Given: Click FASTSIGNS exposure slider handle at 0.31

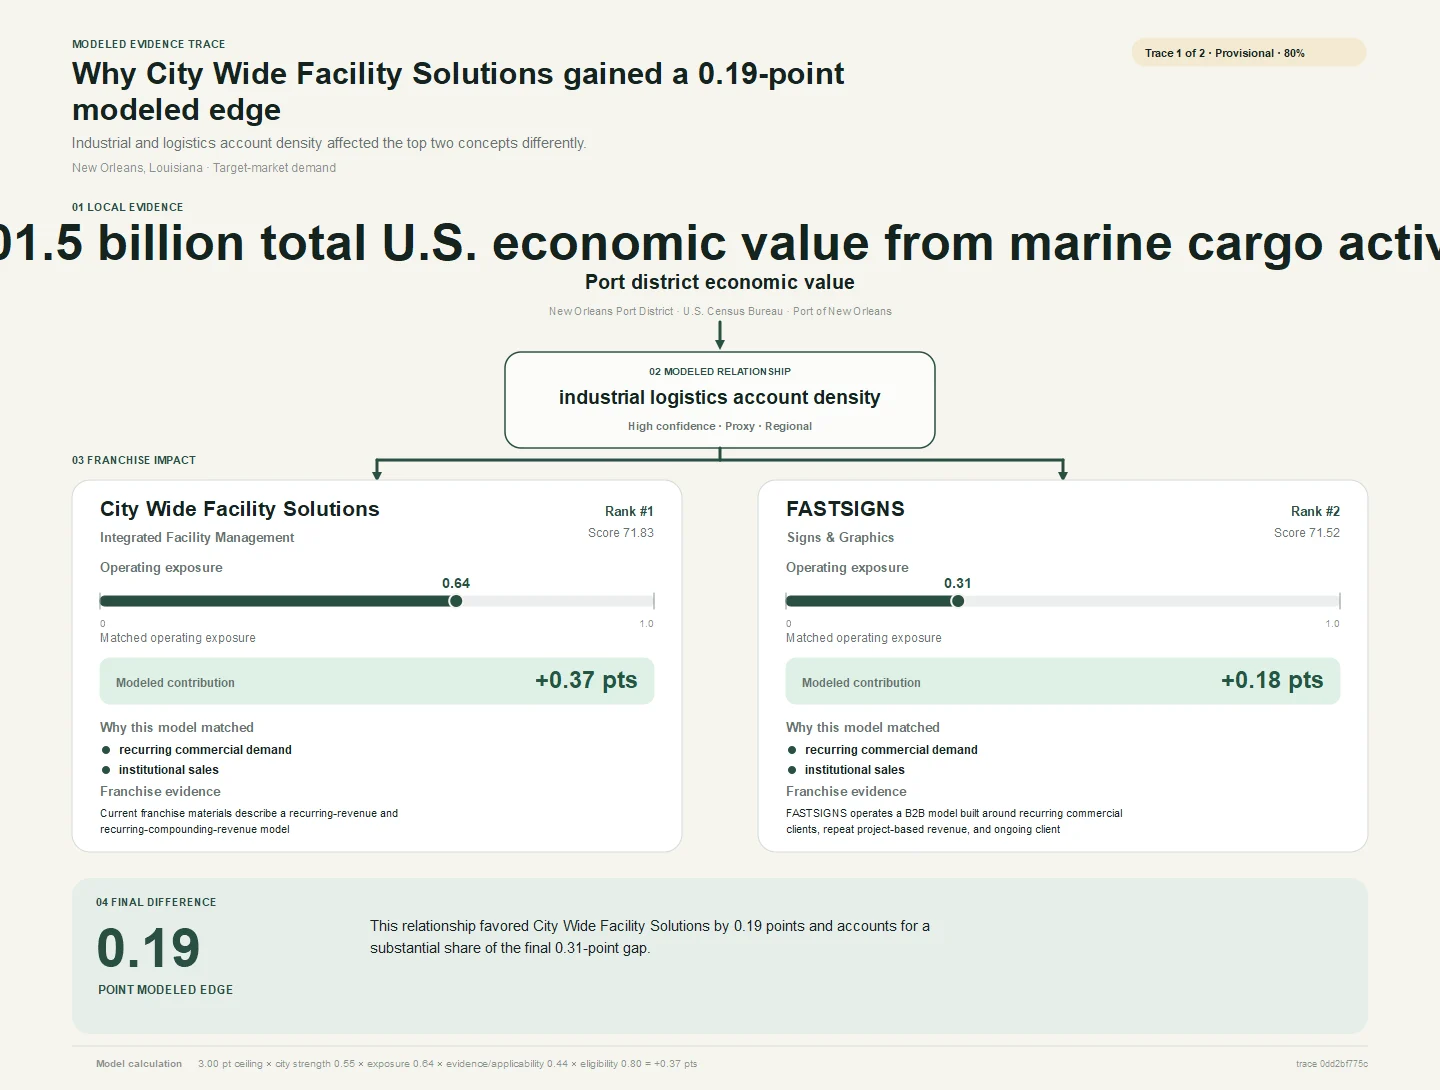Looking at the screenshot, I should pyautogui.click(x=958, y=601).
